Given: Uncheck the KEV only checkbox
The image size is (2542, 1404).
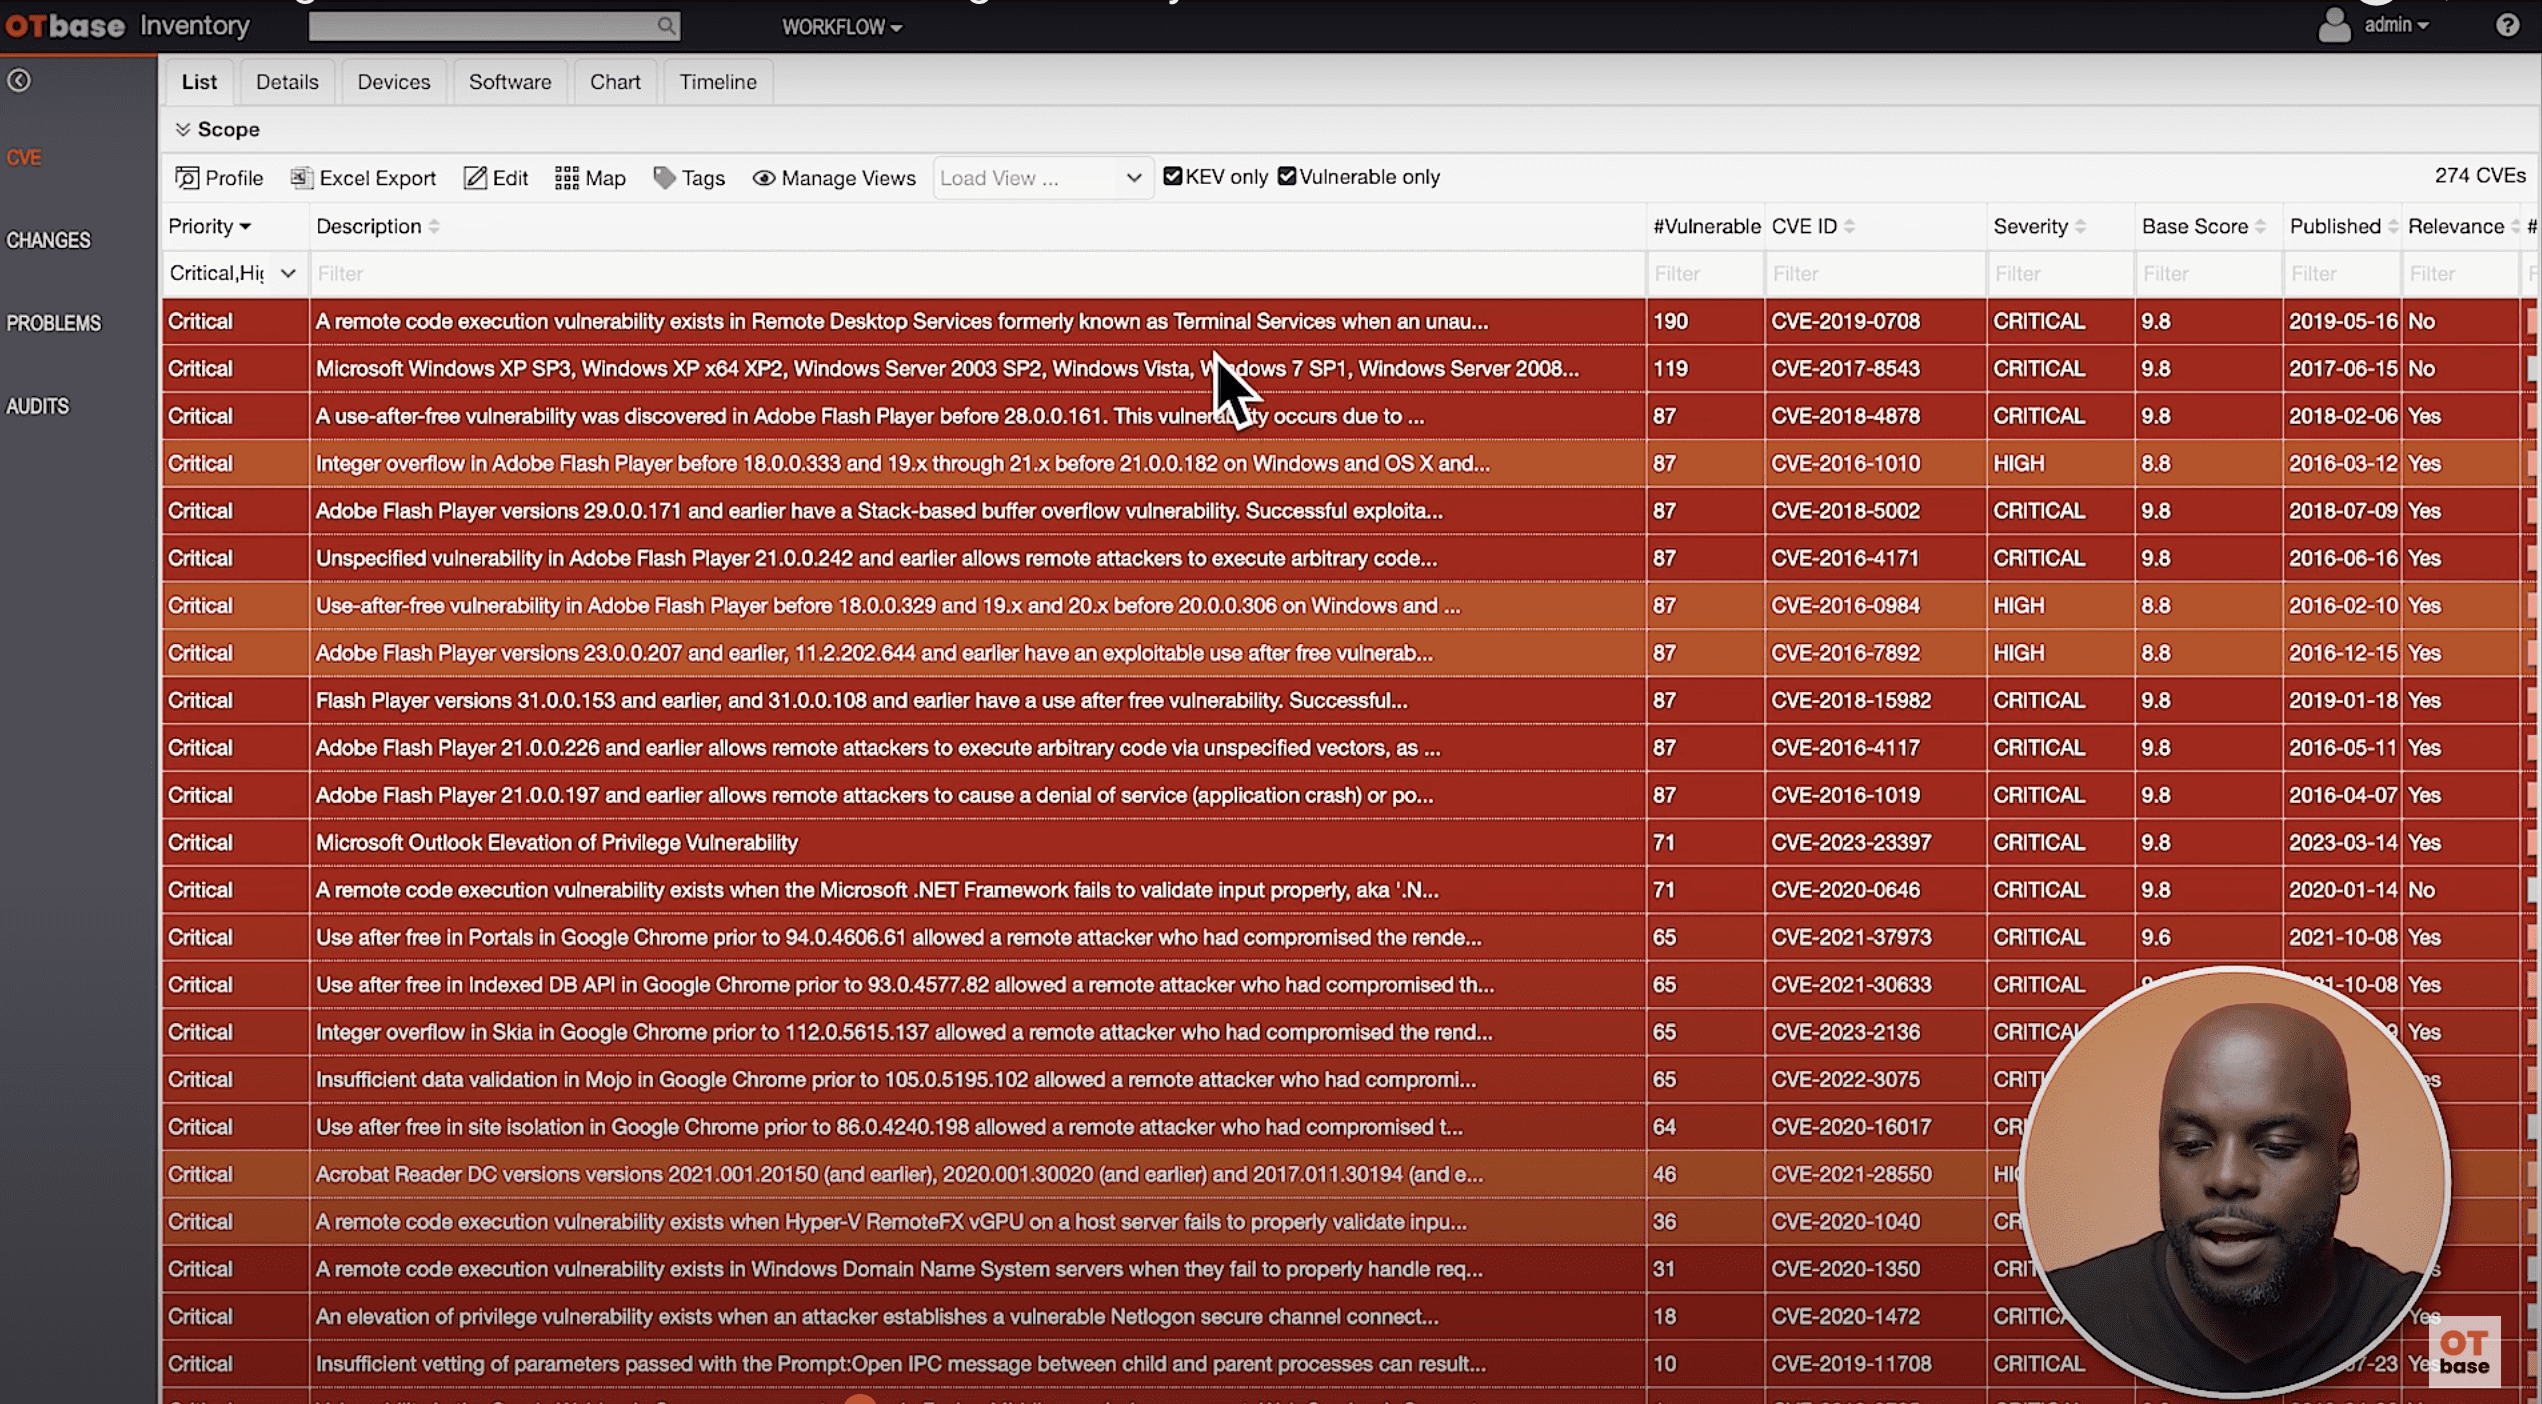Looking at the screenshot, I should (x=1173, y=177).
